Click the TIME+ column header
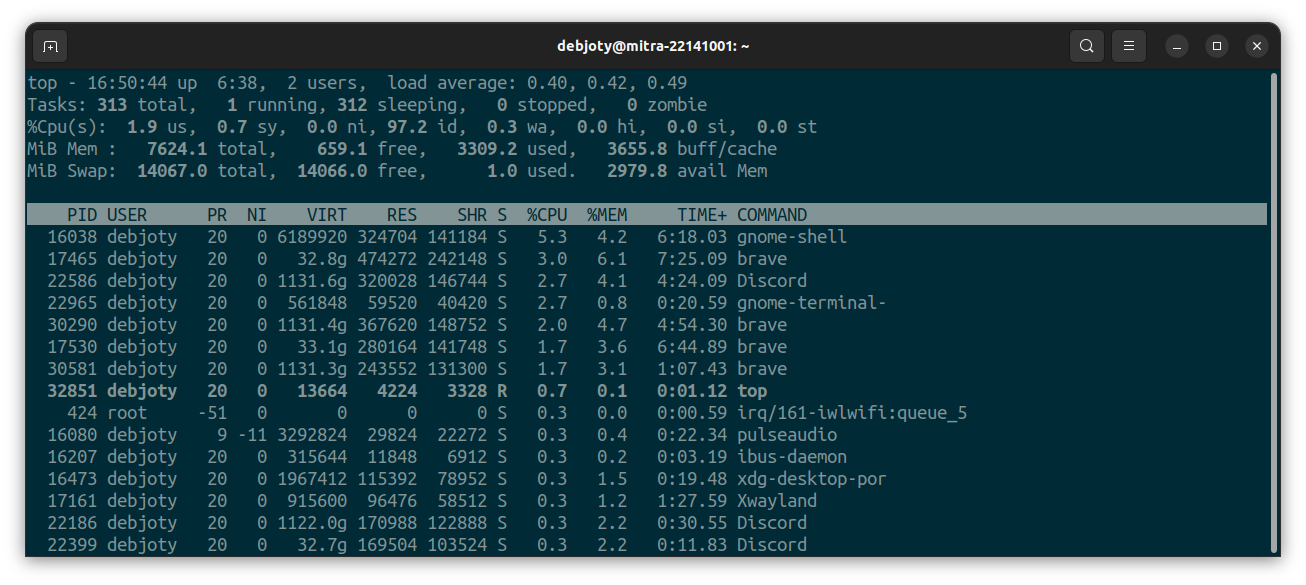 tap(702, 215)
